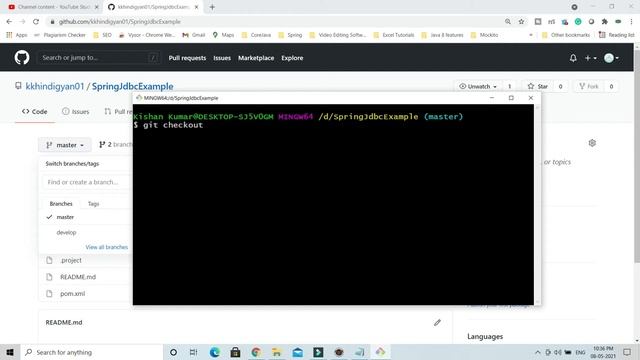Select the Tags tab
Image resolution: width=640 pixels, height=360 pixels.
pyautogui.click(x=93, y=204)
